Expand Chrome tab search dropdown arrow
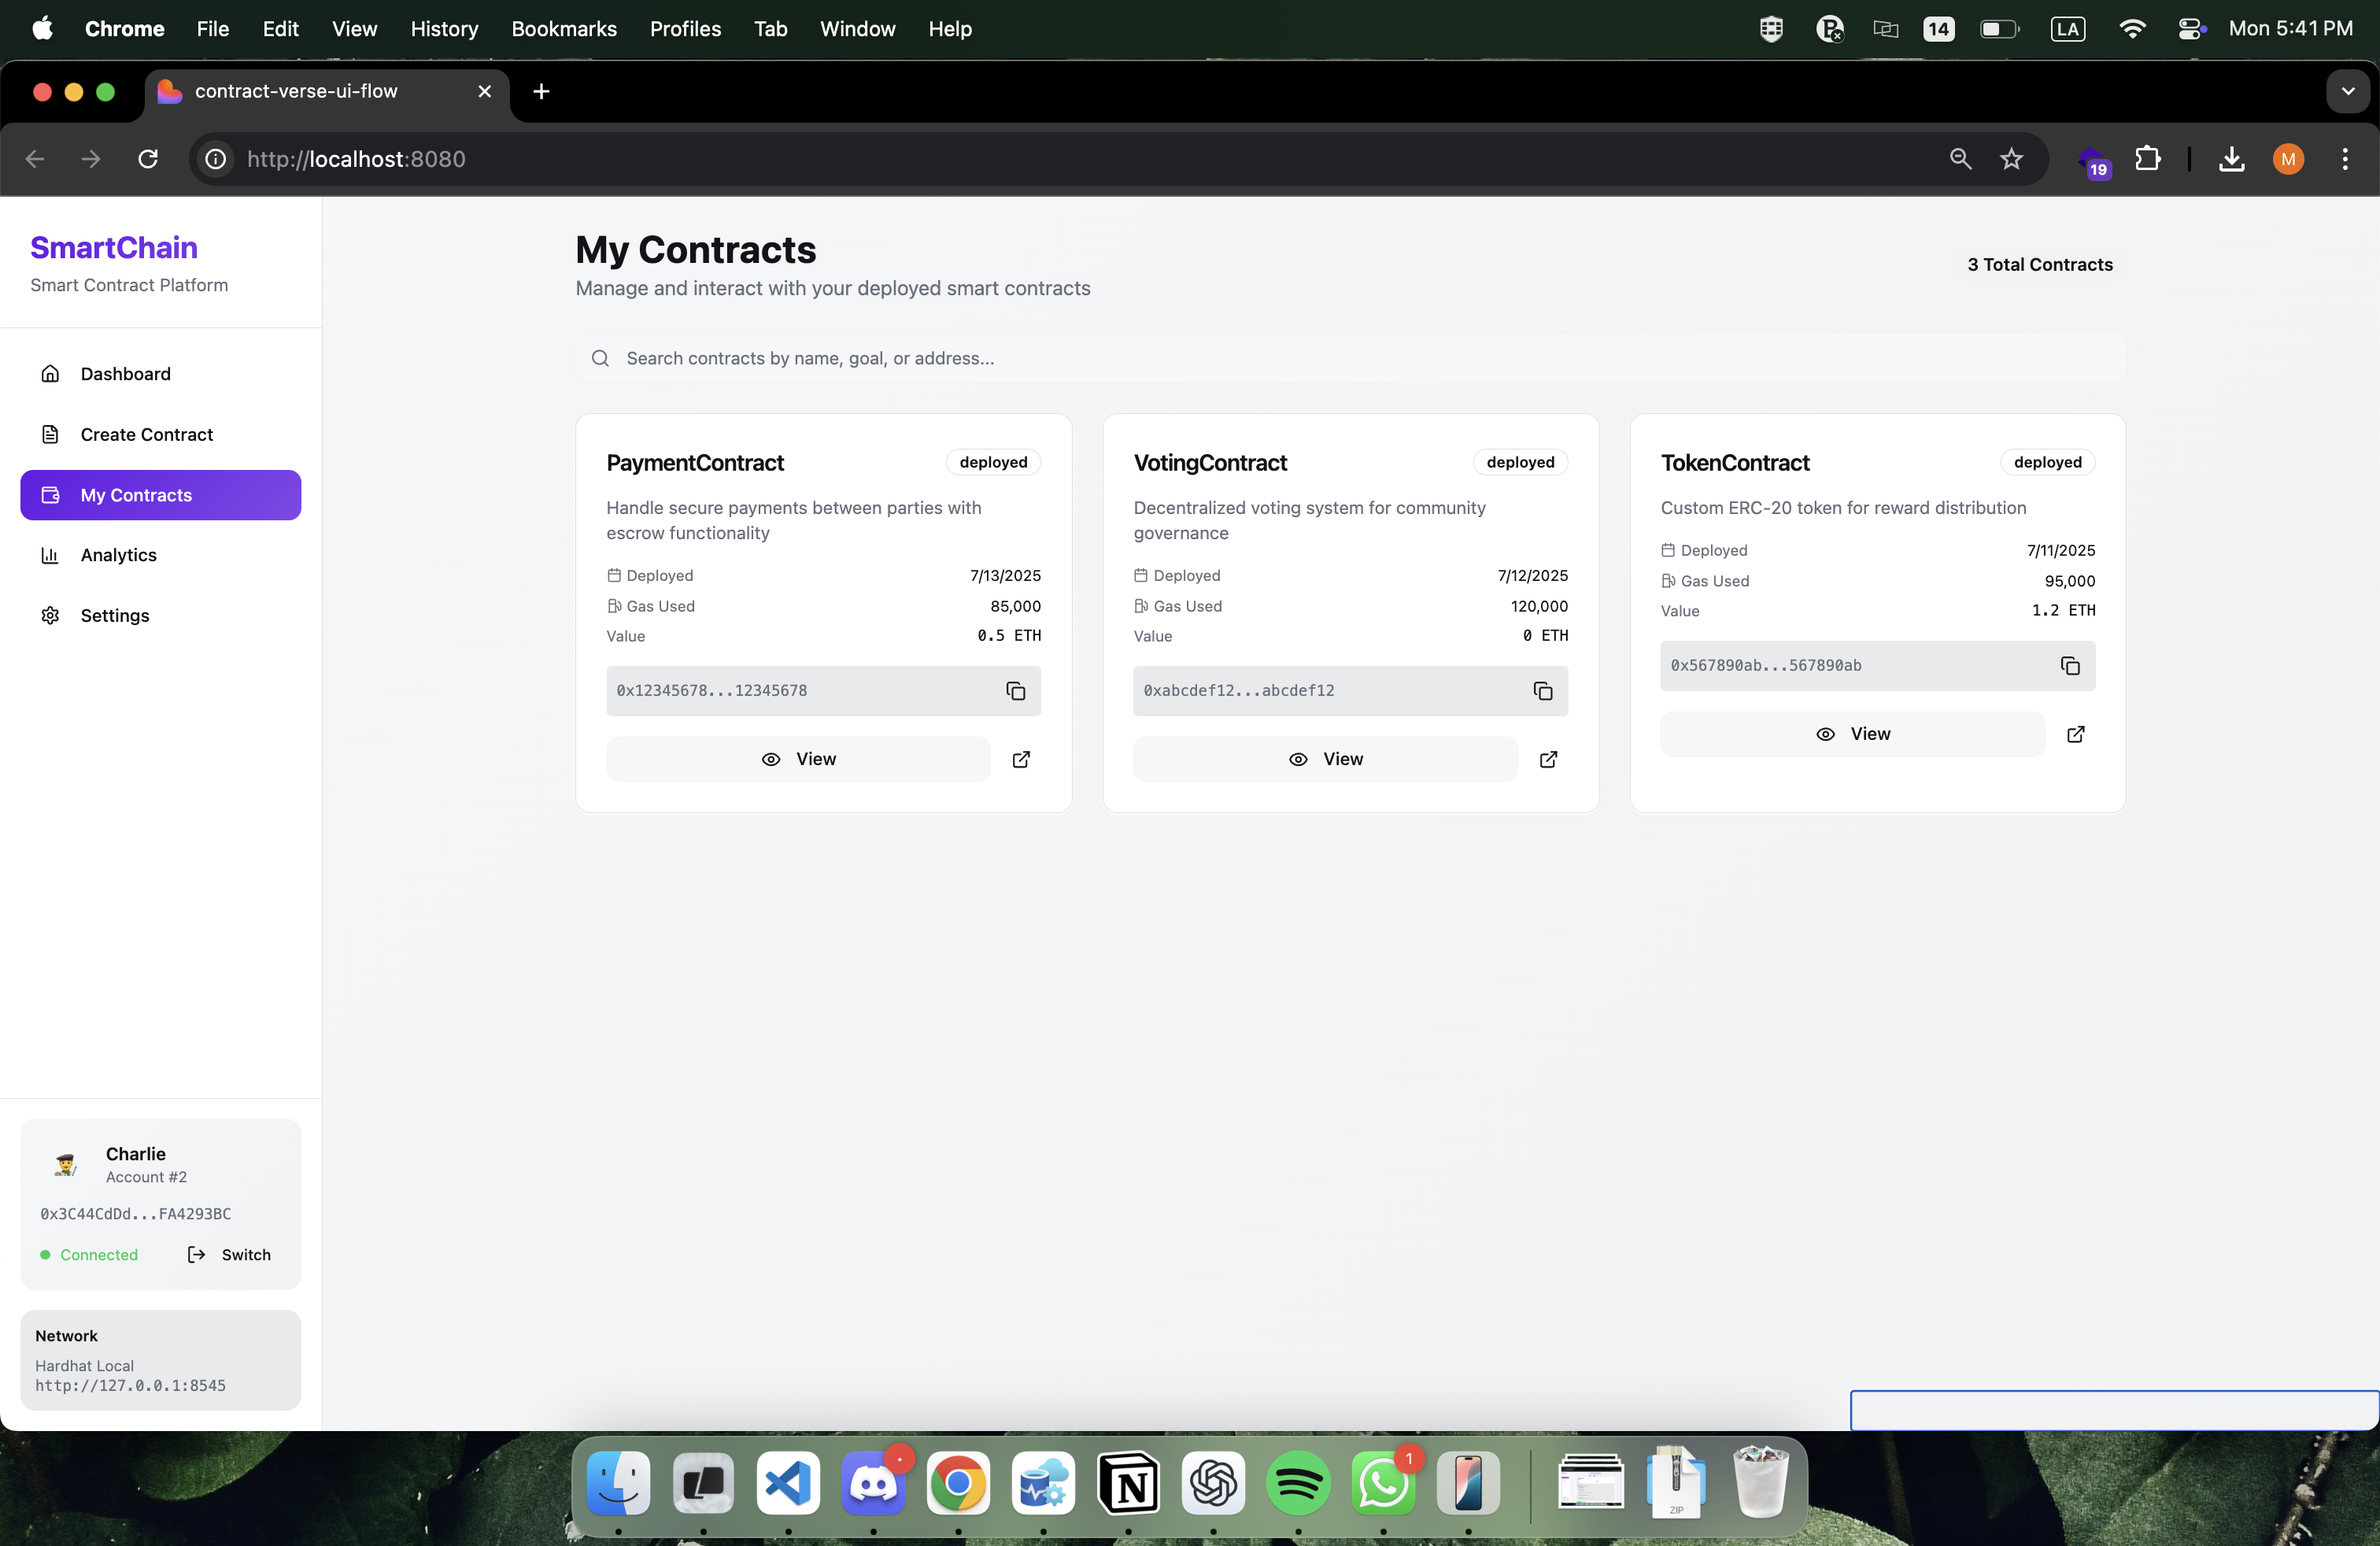This screenshot has width=2380, height=1546. click(2347, 91)
